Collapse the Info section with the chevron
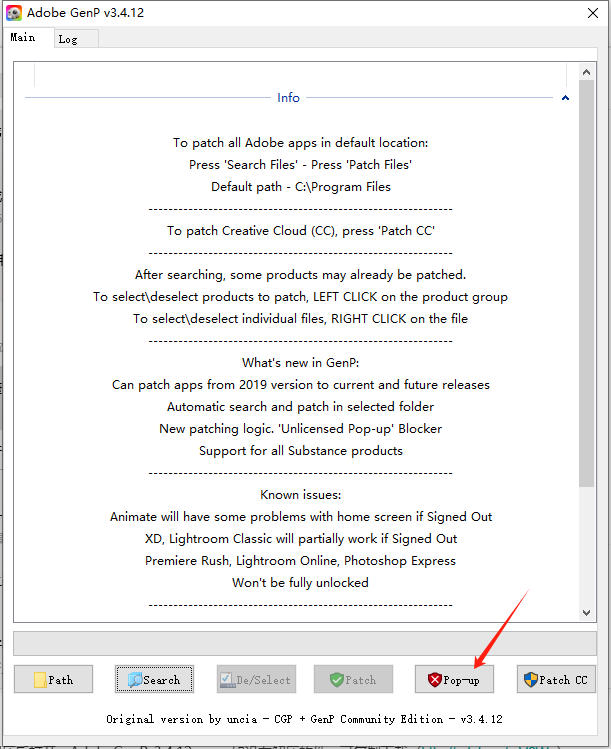This screenshot has width=611, height=749. point(565,98)
